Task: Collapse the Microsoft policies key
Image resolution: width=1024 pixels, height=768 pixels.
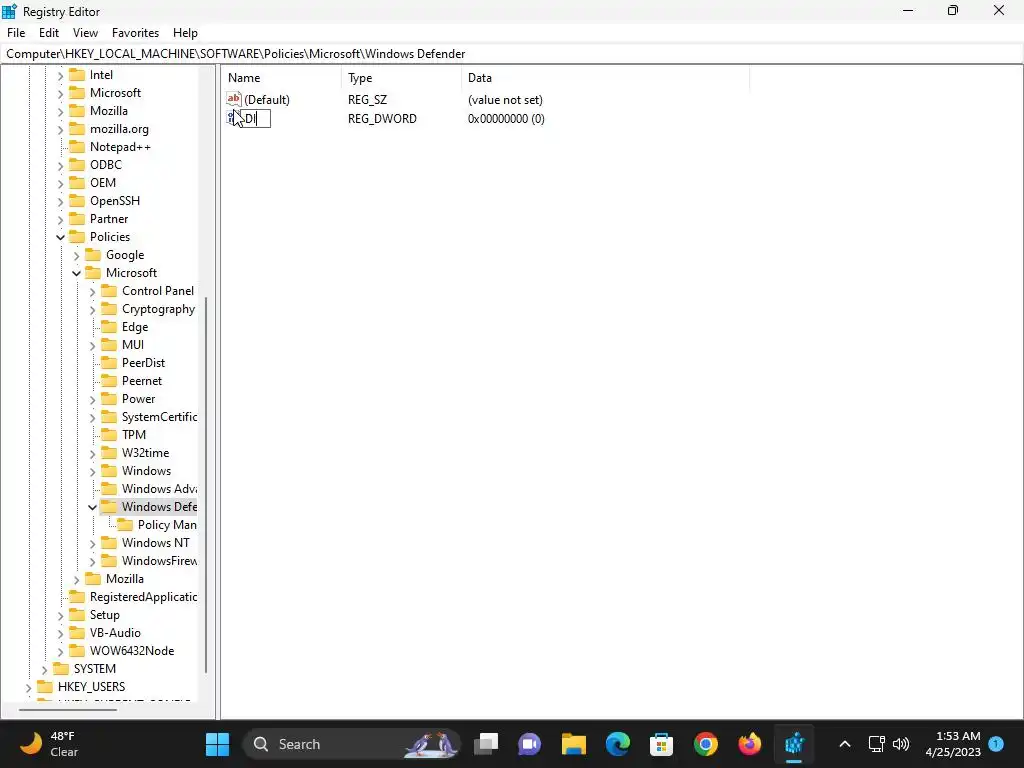Action: tap(76, 273)
